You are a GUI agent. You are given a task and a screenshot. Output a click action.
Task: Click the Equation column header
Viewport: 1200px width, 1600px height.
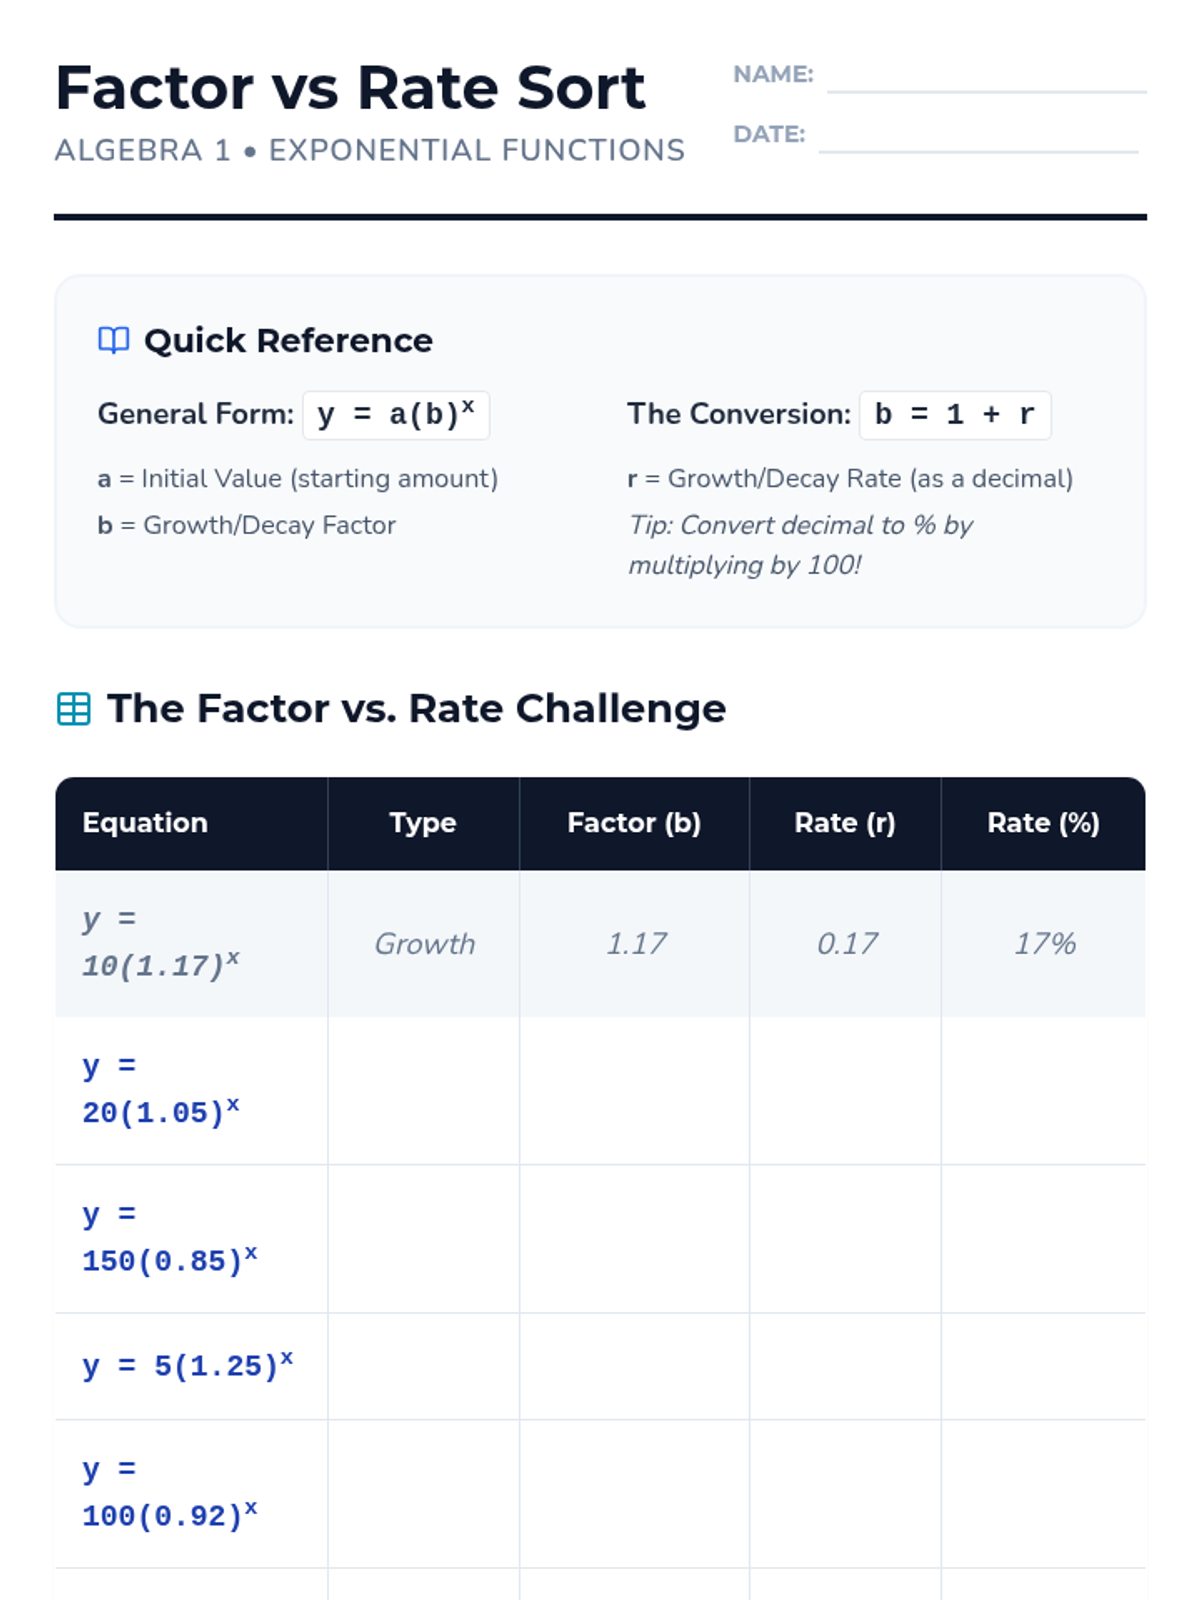tap(145, 823)
